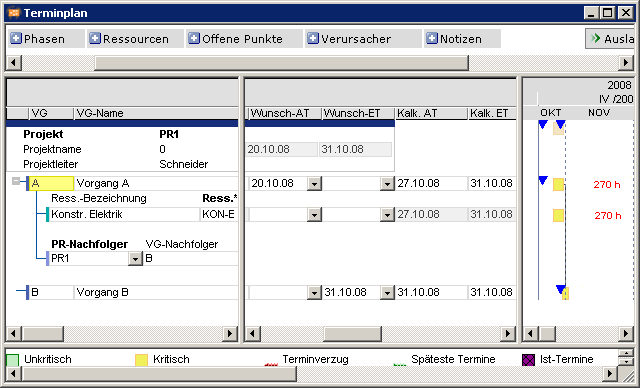Expand the Notizen section plus icon
This screenshot has width=640, height=388.
(x=432, y=39)
